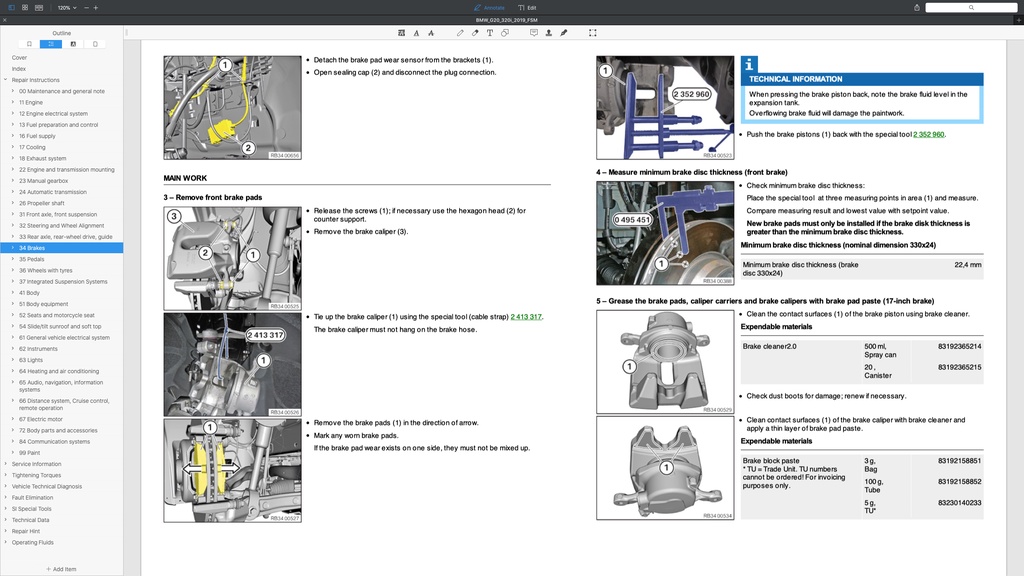Click the share icon beside search
This screenshot has height=576, width=1024.
coord(919,7)
